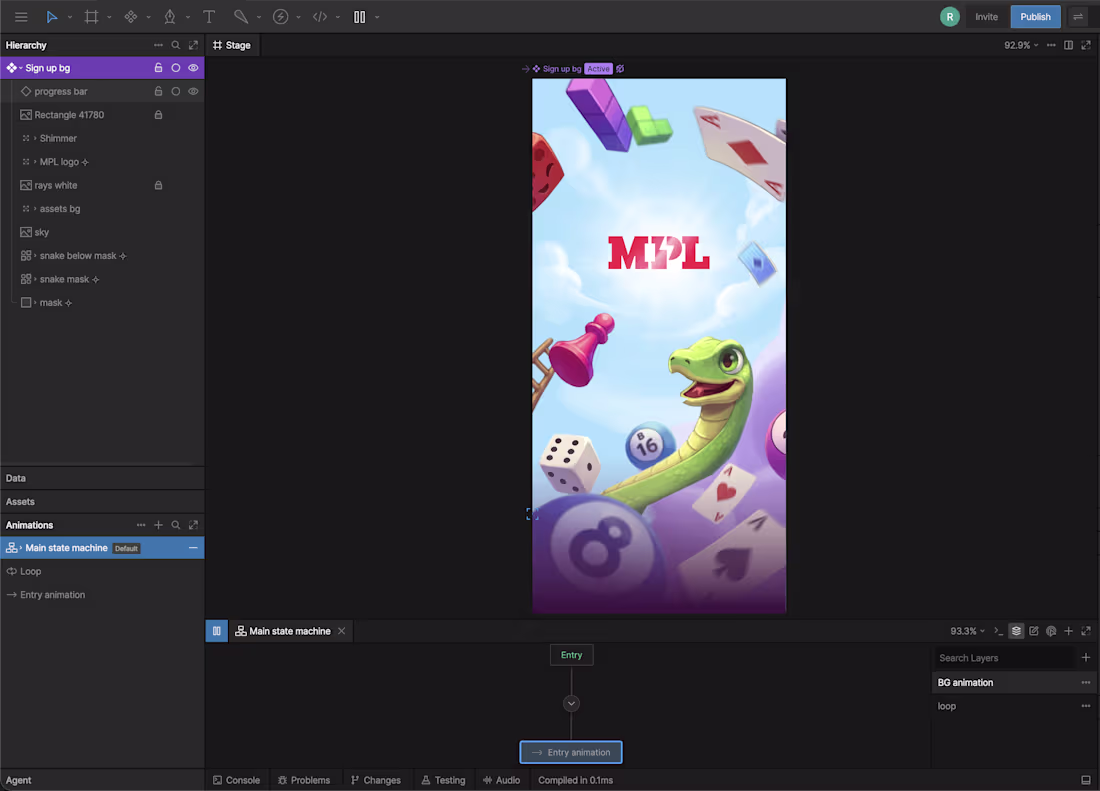1100x791 pixels.
Task: Select the Events lightning tool
Action: click(x=280, y=17)
